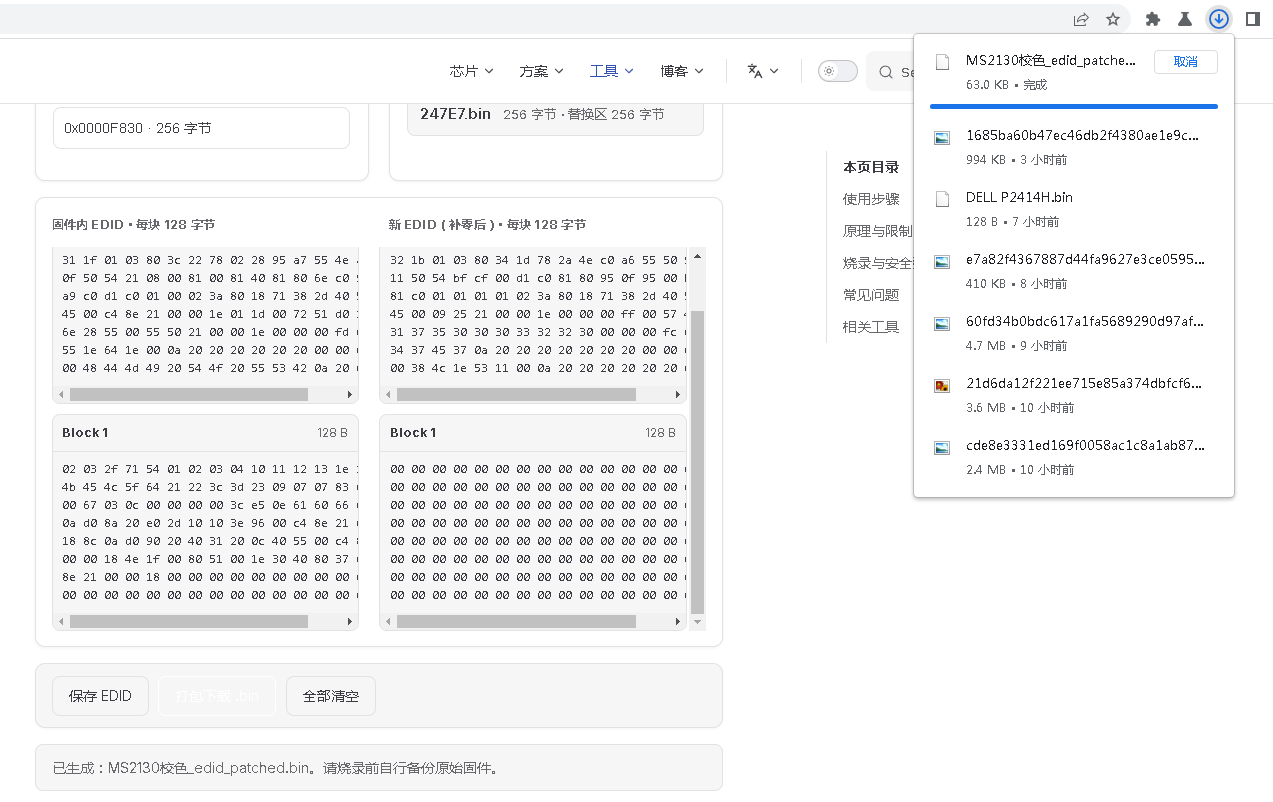This screenshot has height=802, width=1273.
Task: Click up arrow of new EDID vertical scrollbar
Action: point(697,256)
